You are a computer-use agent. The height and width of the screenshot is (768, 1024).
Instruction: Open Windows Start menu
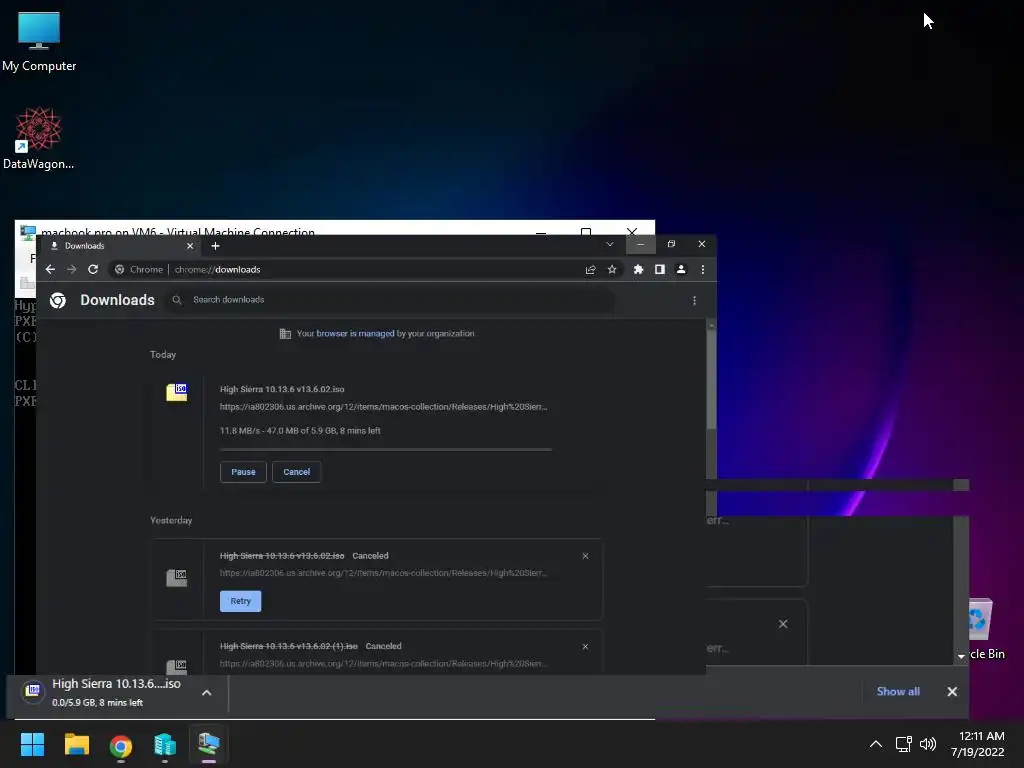pos(32,744)
